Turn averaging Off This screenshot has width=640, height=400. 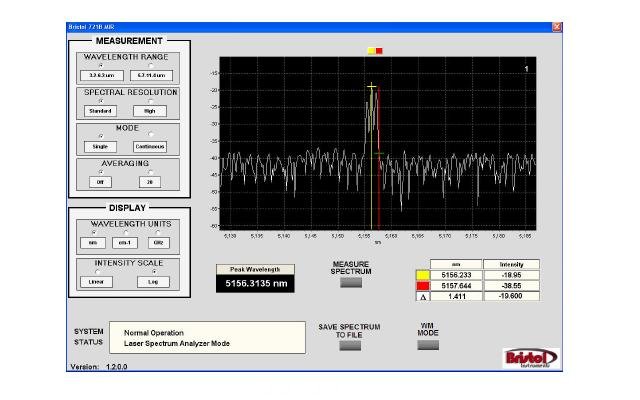coord(100,182)
